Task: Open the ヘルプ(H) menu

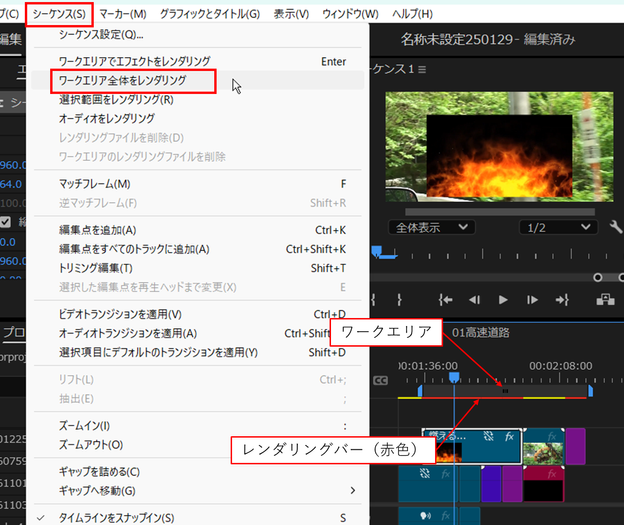Action: click(x=412, y=14)
